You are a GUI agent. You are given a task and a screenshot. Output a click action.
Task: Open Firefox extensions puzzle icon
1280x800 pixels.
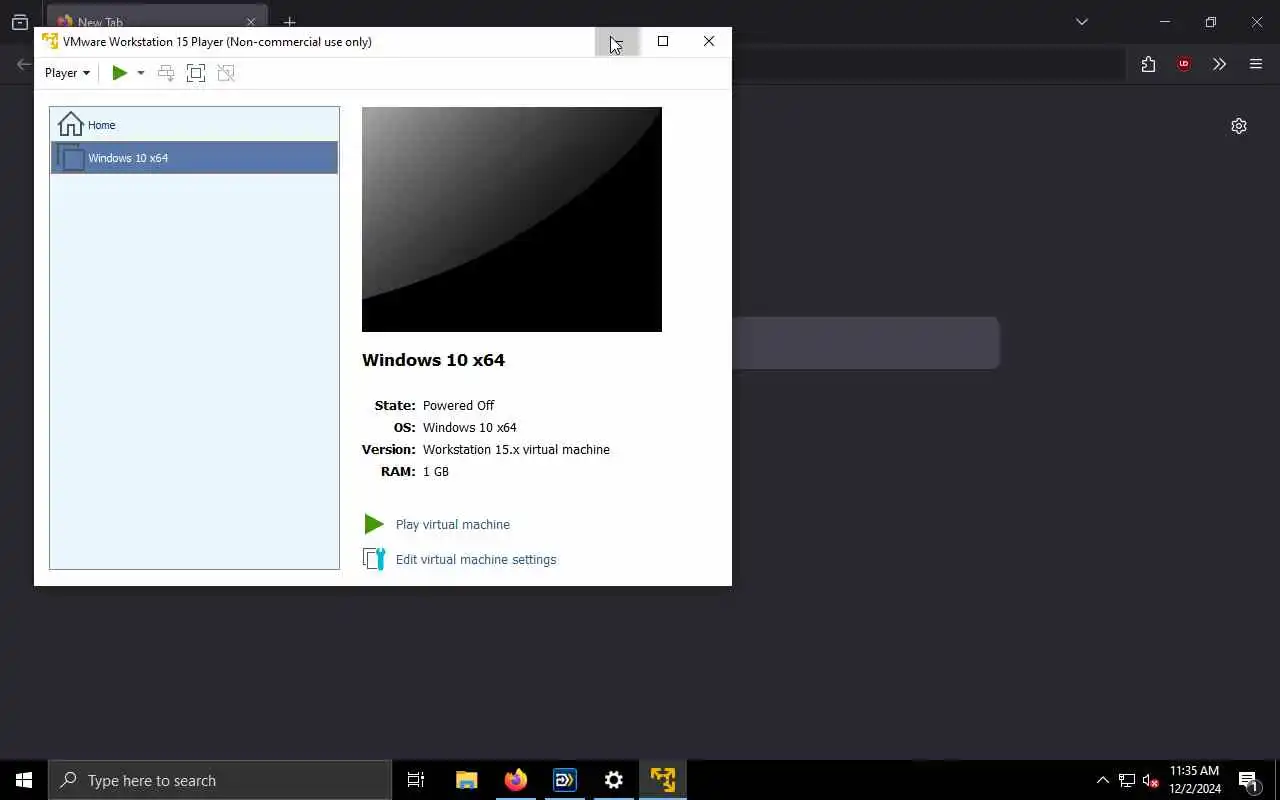(1148, 64)
